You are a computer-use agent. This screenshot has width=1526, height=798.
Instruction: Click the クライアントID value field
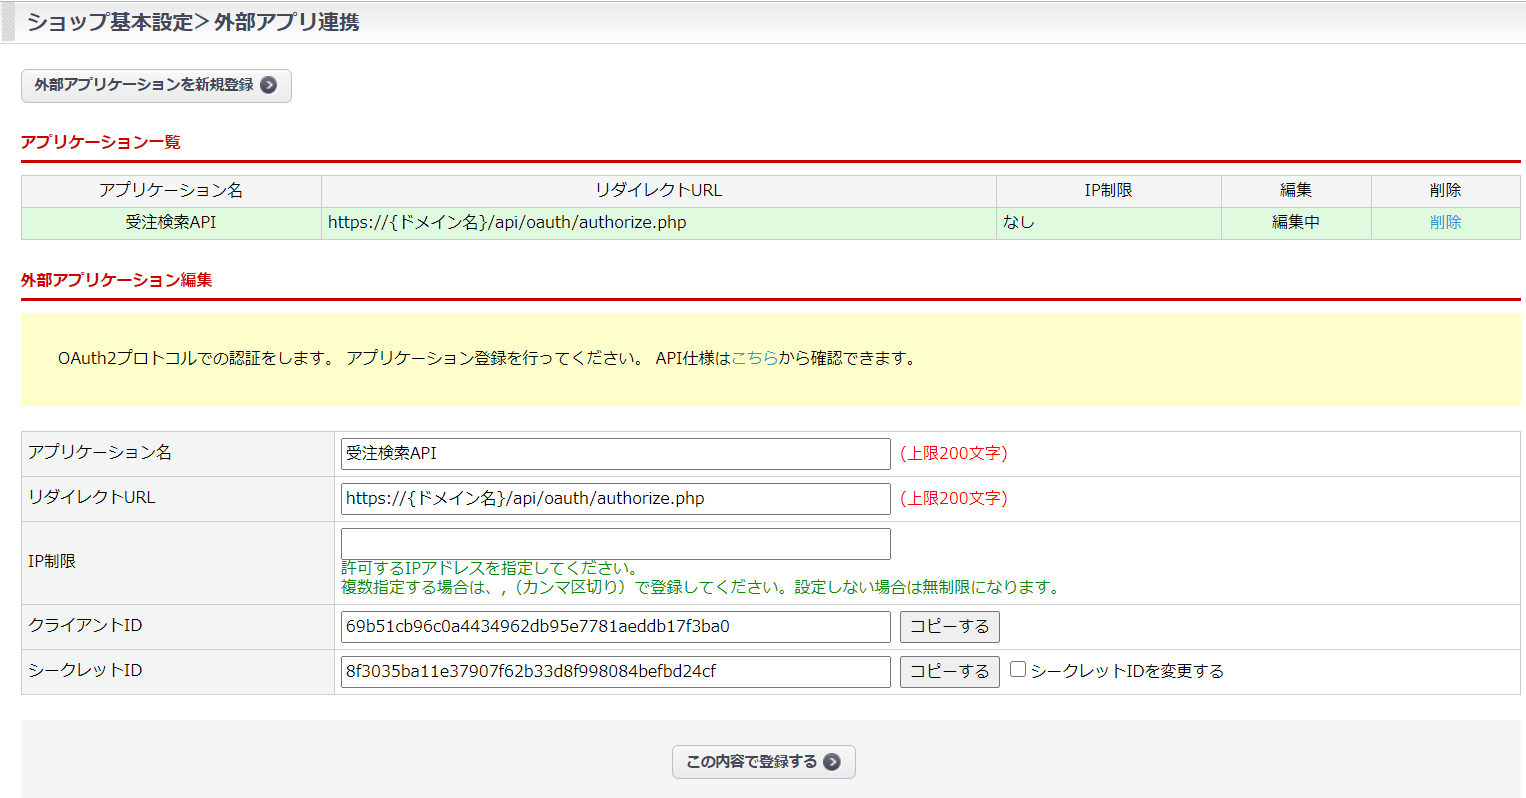click(x=615, y=627)
